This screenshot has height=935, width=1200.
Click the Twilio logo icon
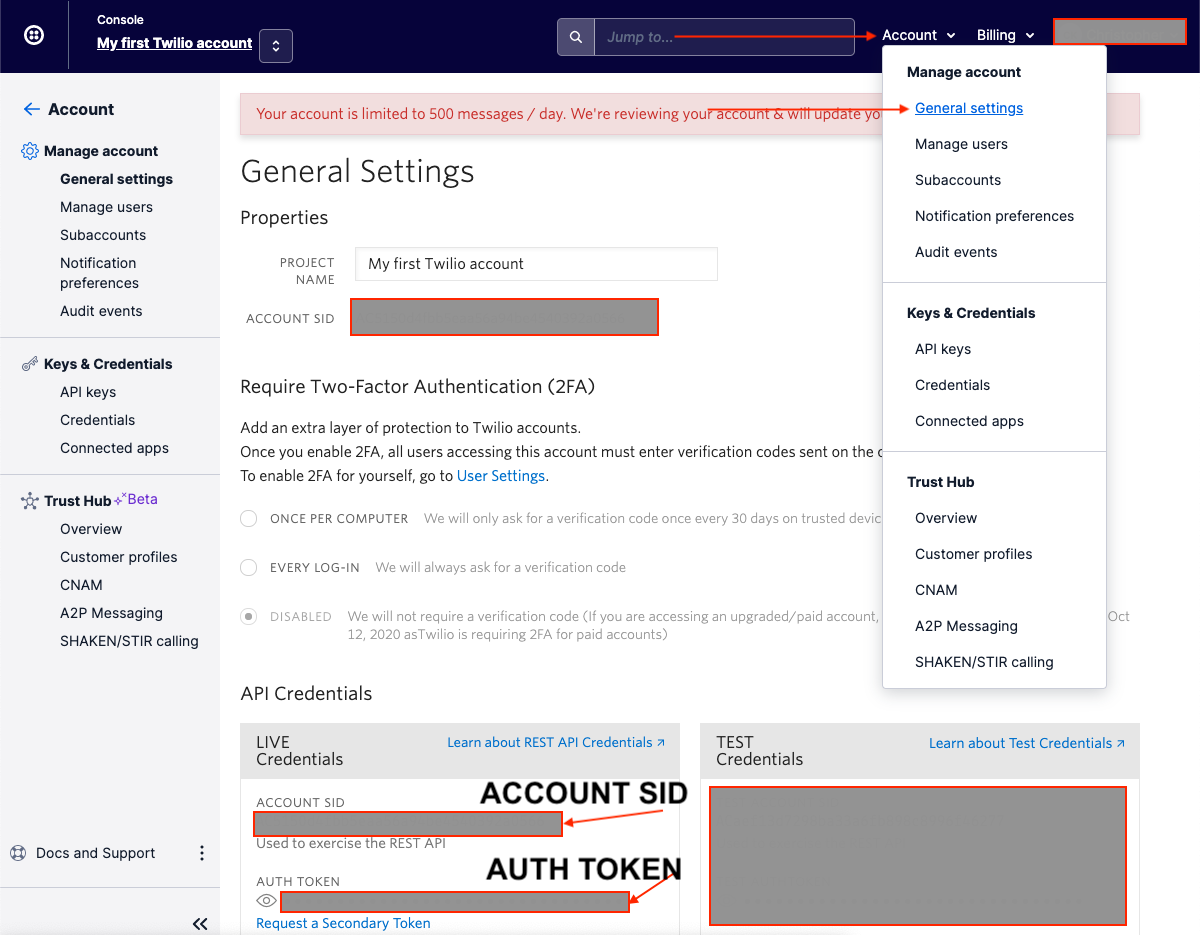[33, 35]
